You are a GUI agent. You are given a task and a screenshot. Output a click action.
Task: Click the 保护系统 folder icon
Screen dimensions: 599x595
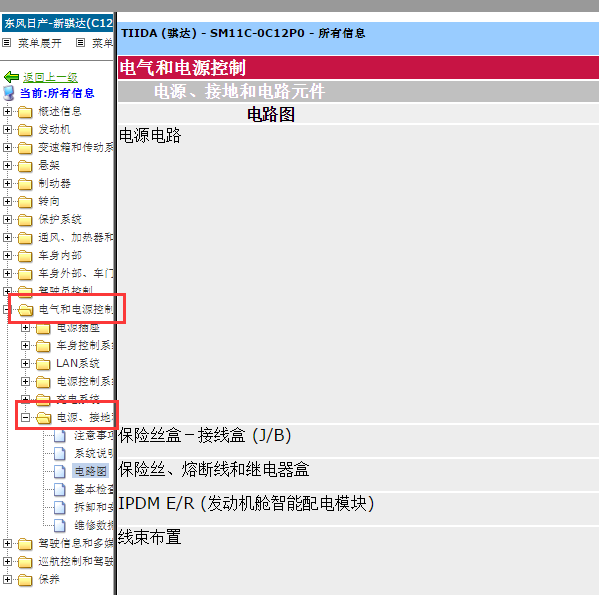coord(25,220)
